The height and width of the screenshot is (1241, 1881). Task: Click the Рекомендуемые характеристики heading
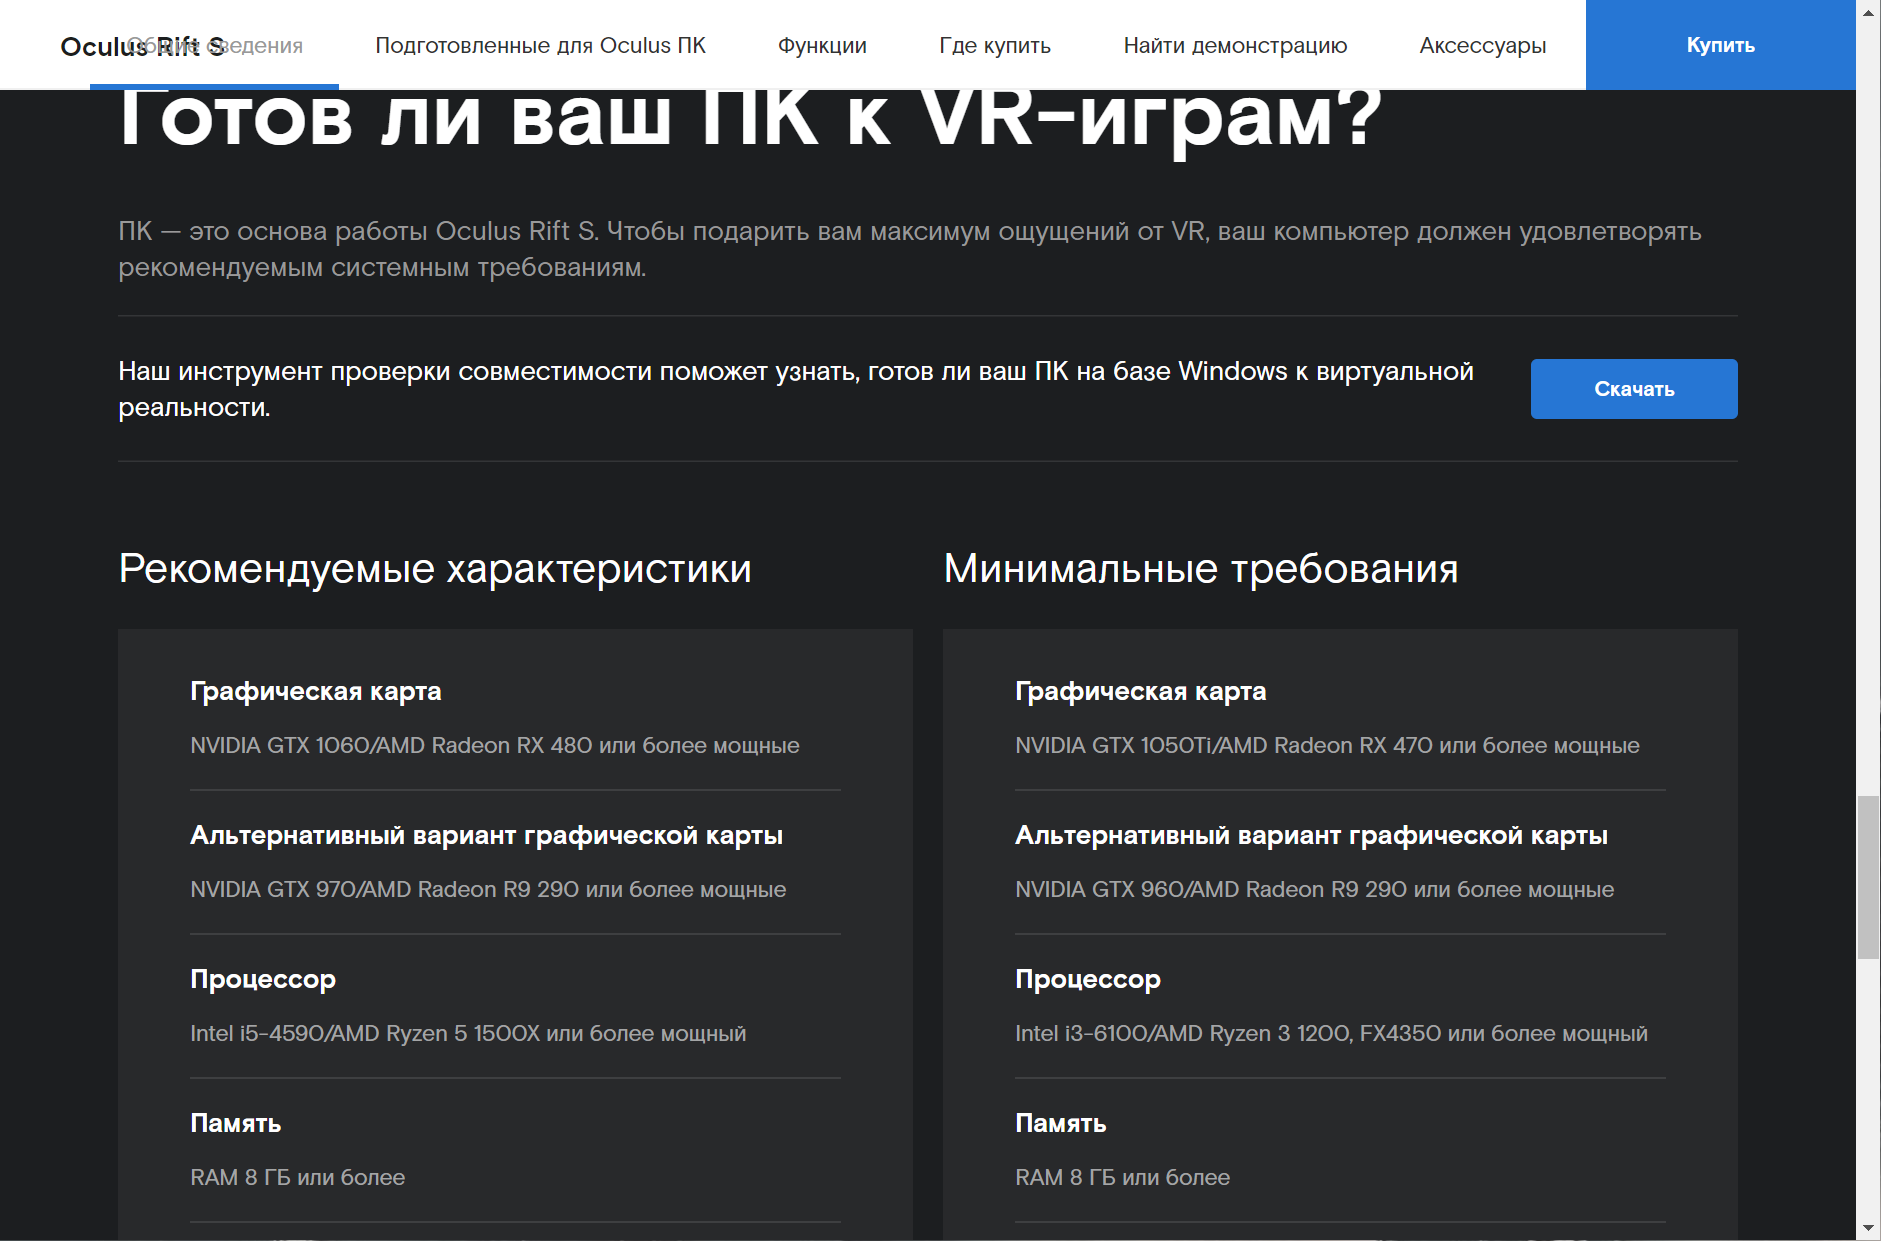(435, 568)
